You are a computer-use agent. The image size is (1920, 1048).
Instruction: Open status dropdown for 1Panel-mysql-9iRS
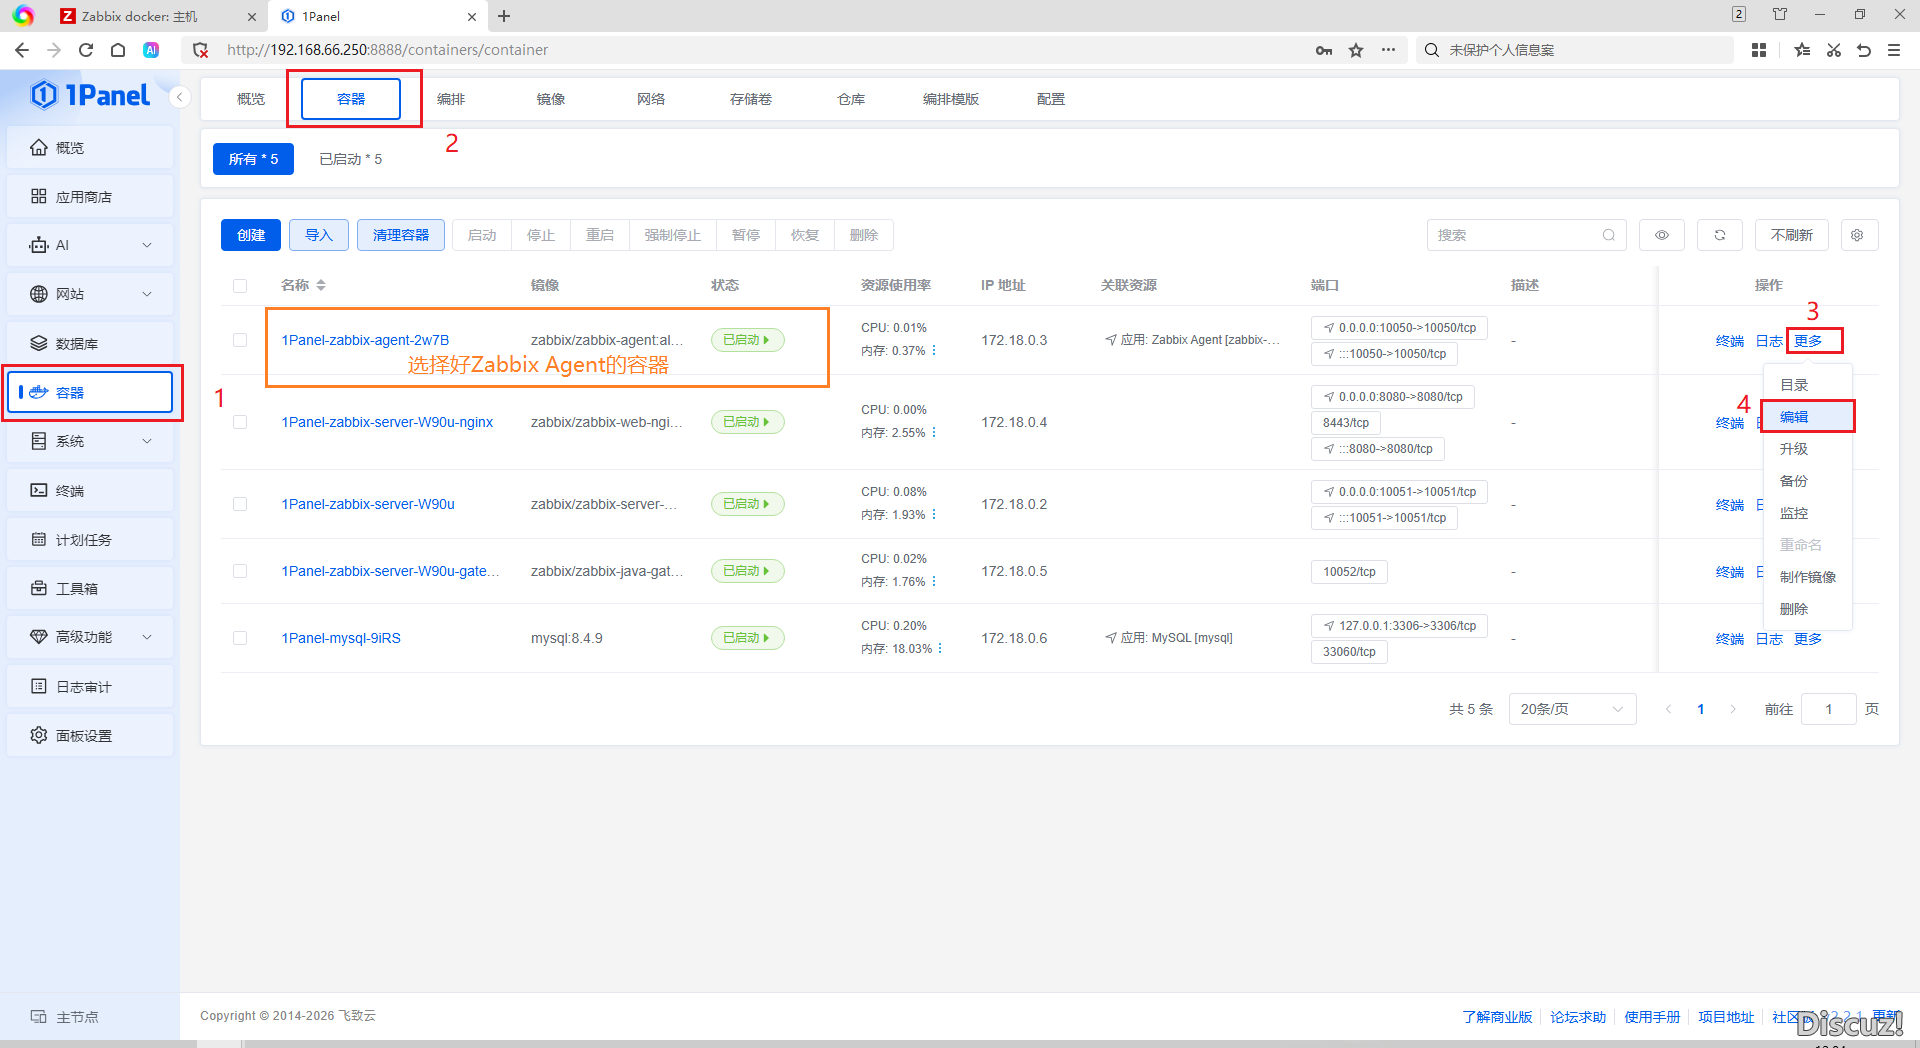tap(748, 638)
